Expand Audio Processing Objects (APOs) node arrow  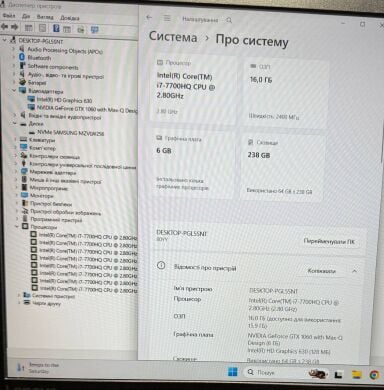pos(14,49)
